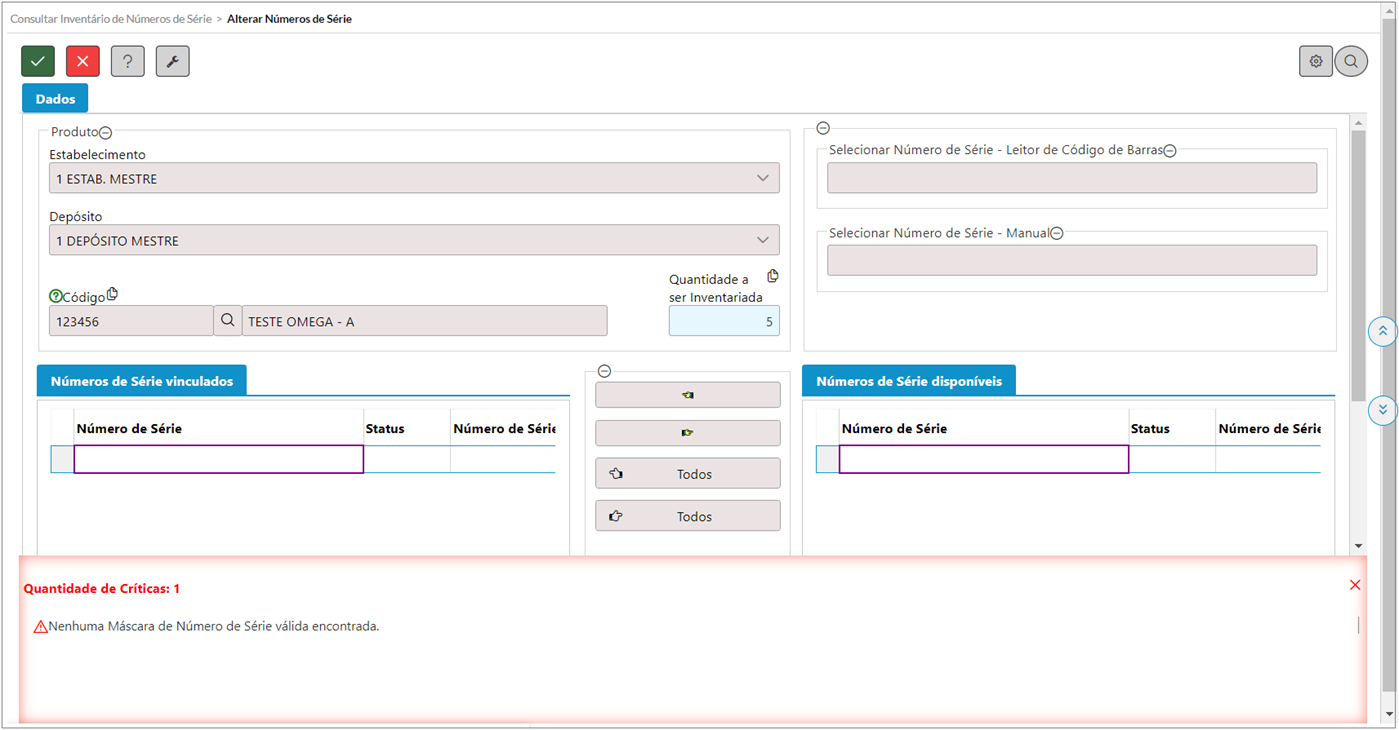This screenshot has height=730, width=1399.
Task: Close the critiques error panel
Action: click(1355, 585)
